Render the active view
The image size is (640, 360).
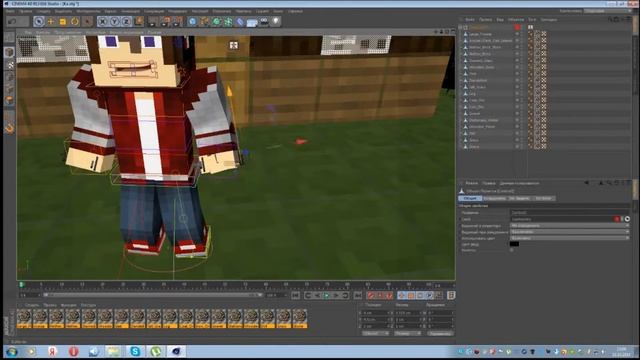153,21
